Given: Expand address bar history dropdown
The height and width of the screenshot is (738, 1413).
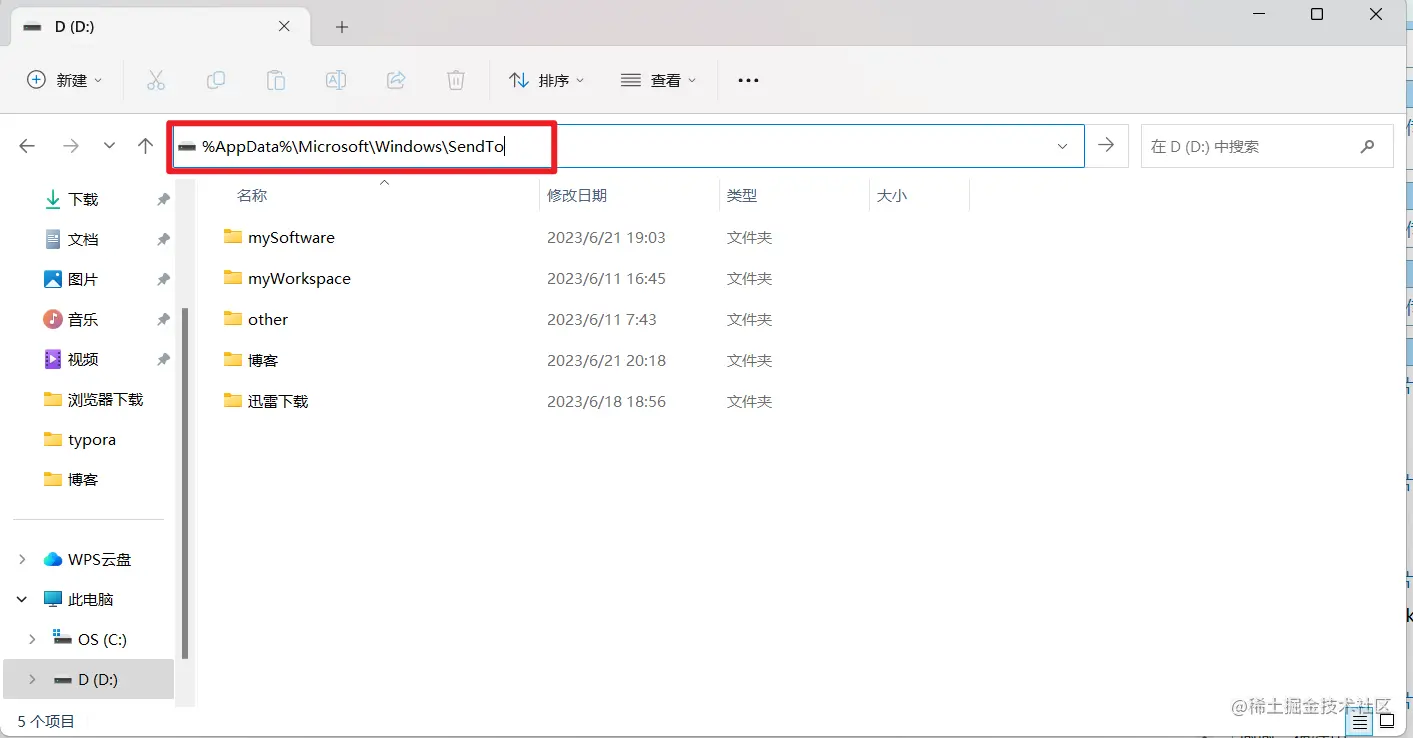Looking at the screenshot, I should pos(1062,146).
